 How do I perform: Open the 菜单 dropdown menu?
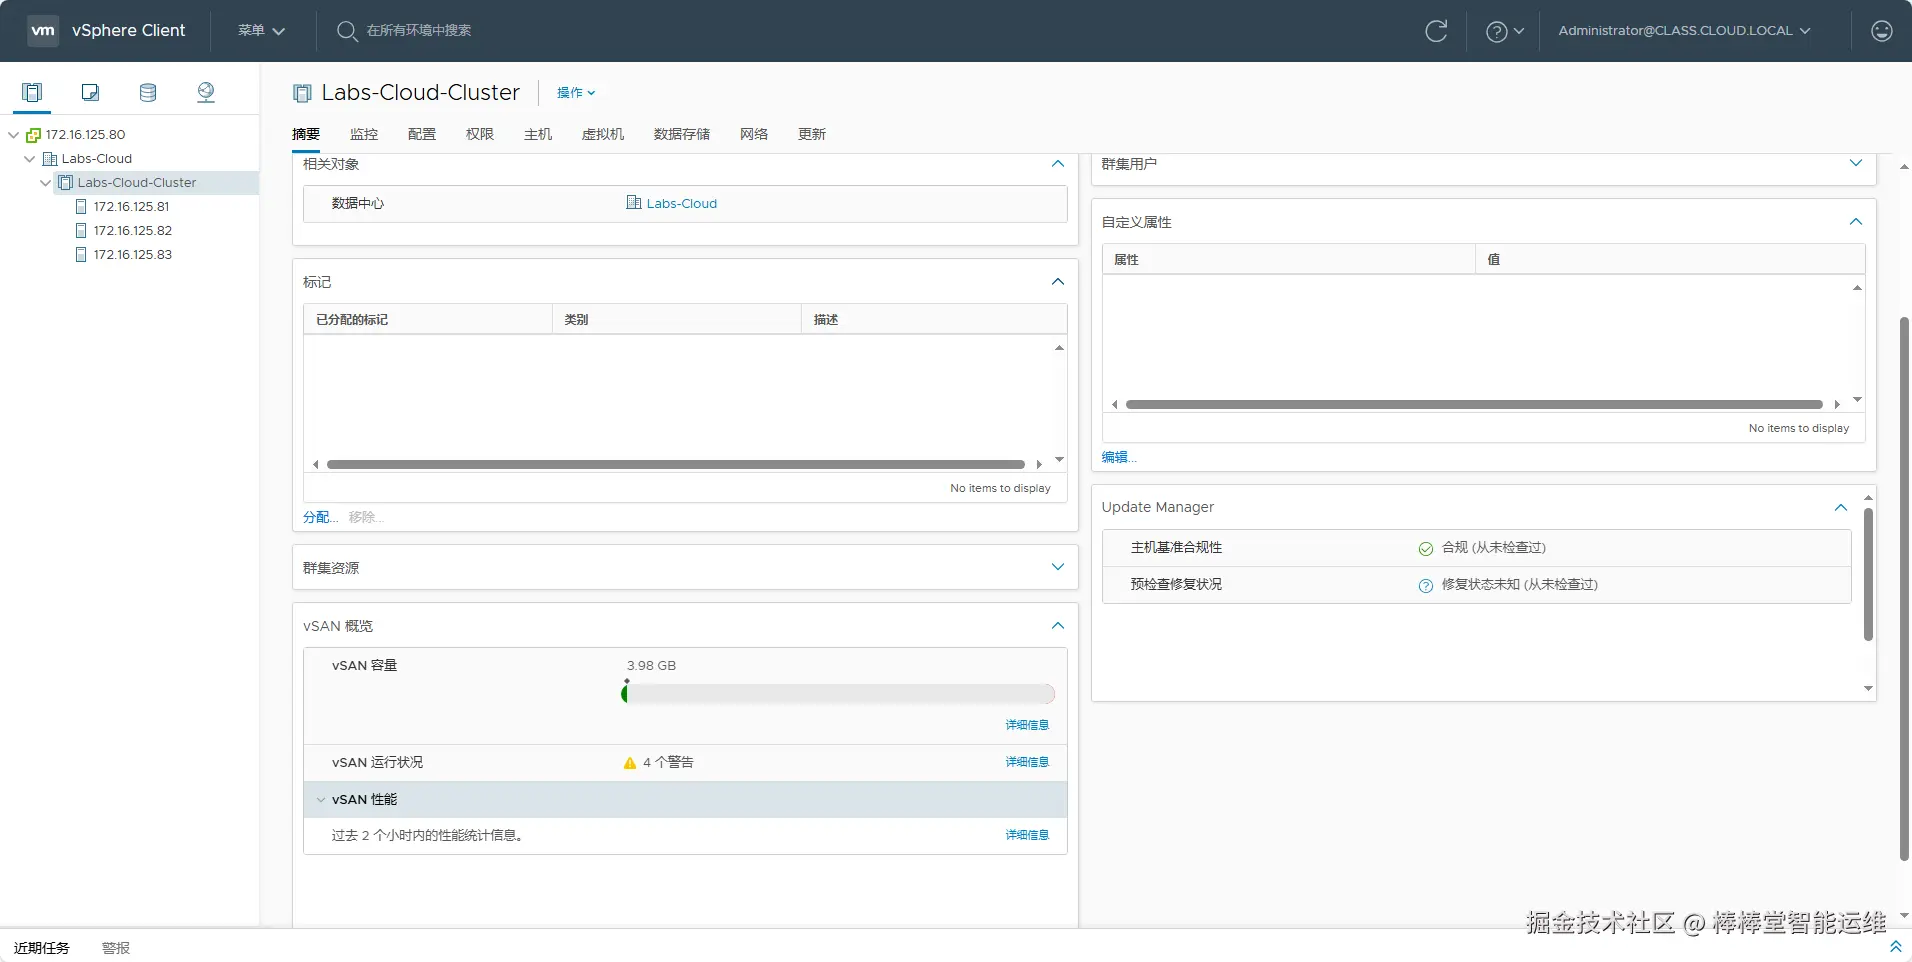pos(262,31)
